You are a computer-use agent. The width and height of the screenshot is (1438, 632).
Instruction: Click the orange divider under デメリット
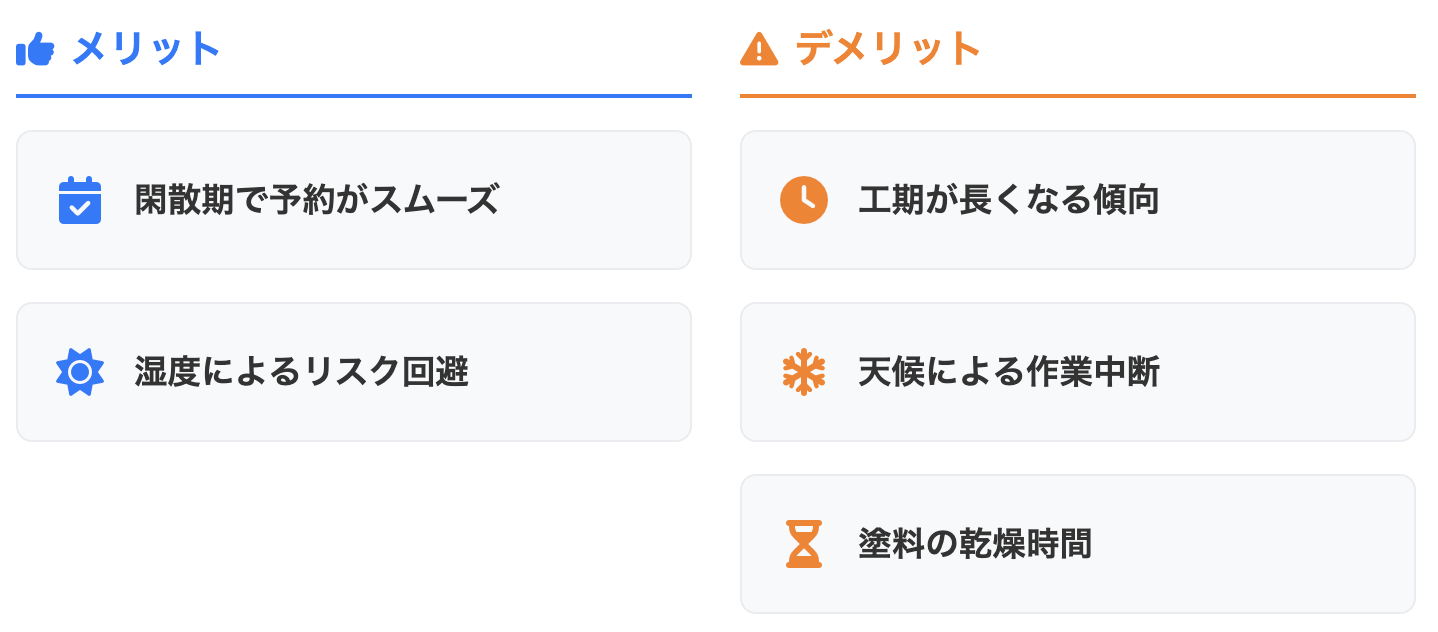pyautogui.click(x=1078, y=96)
